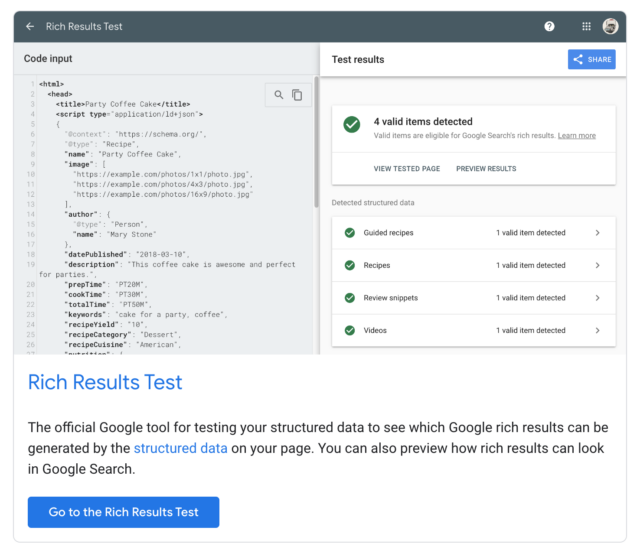This screenshot has width=640, height=553.
Task: Open the Learn more link
Action: 577,135
